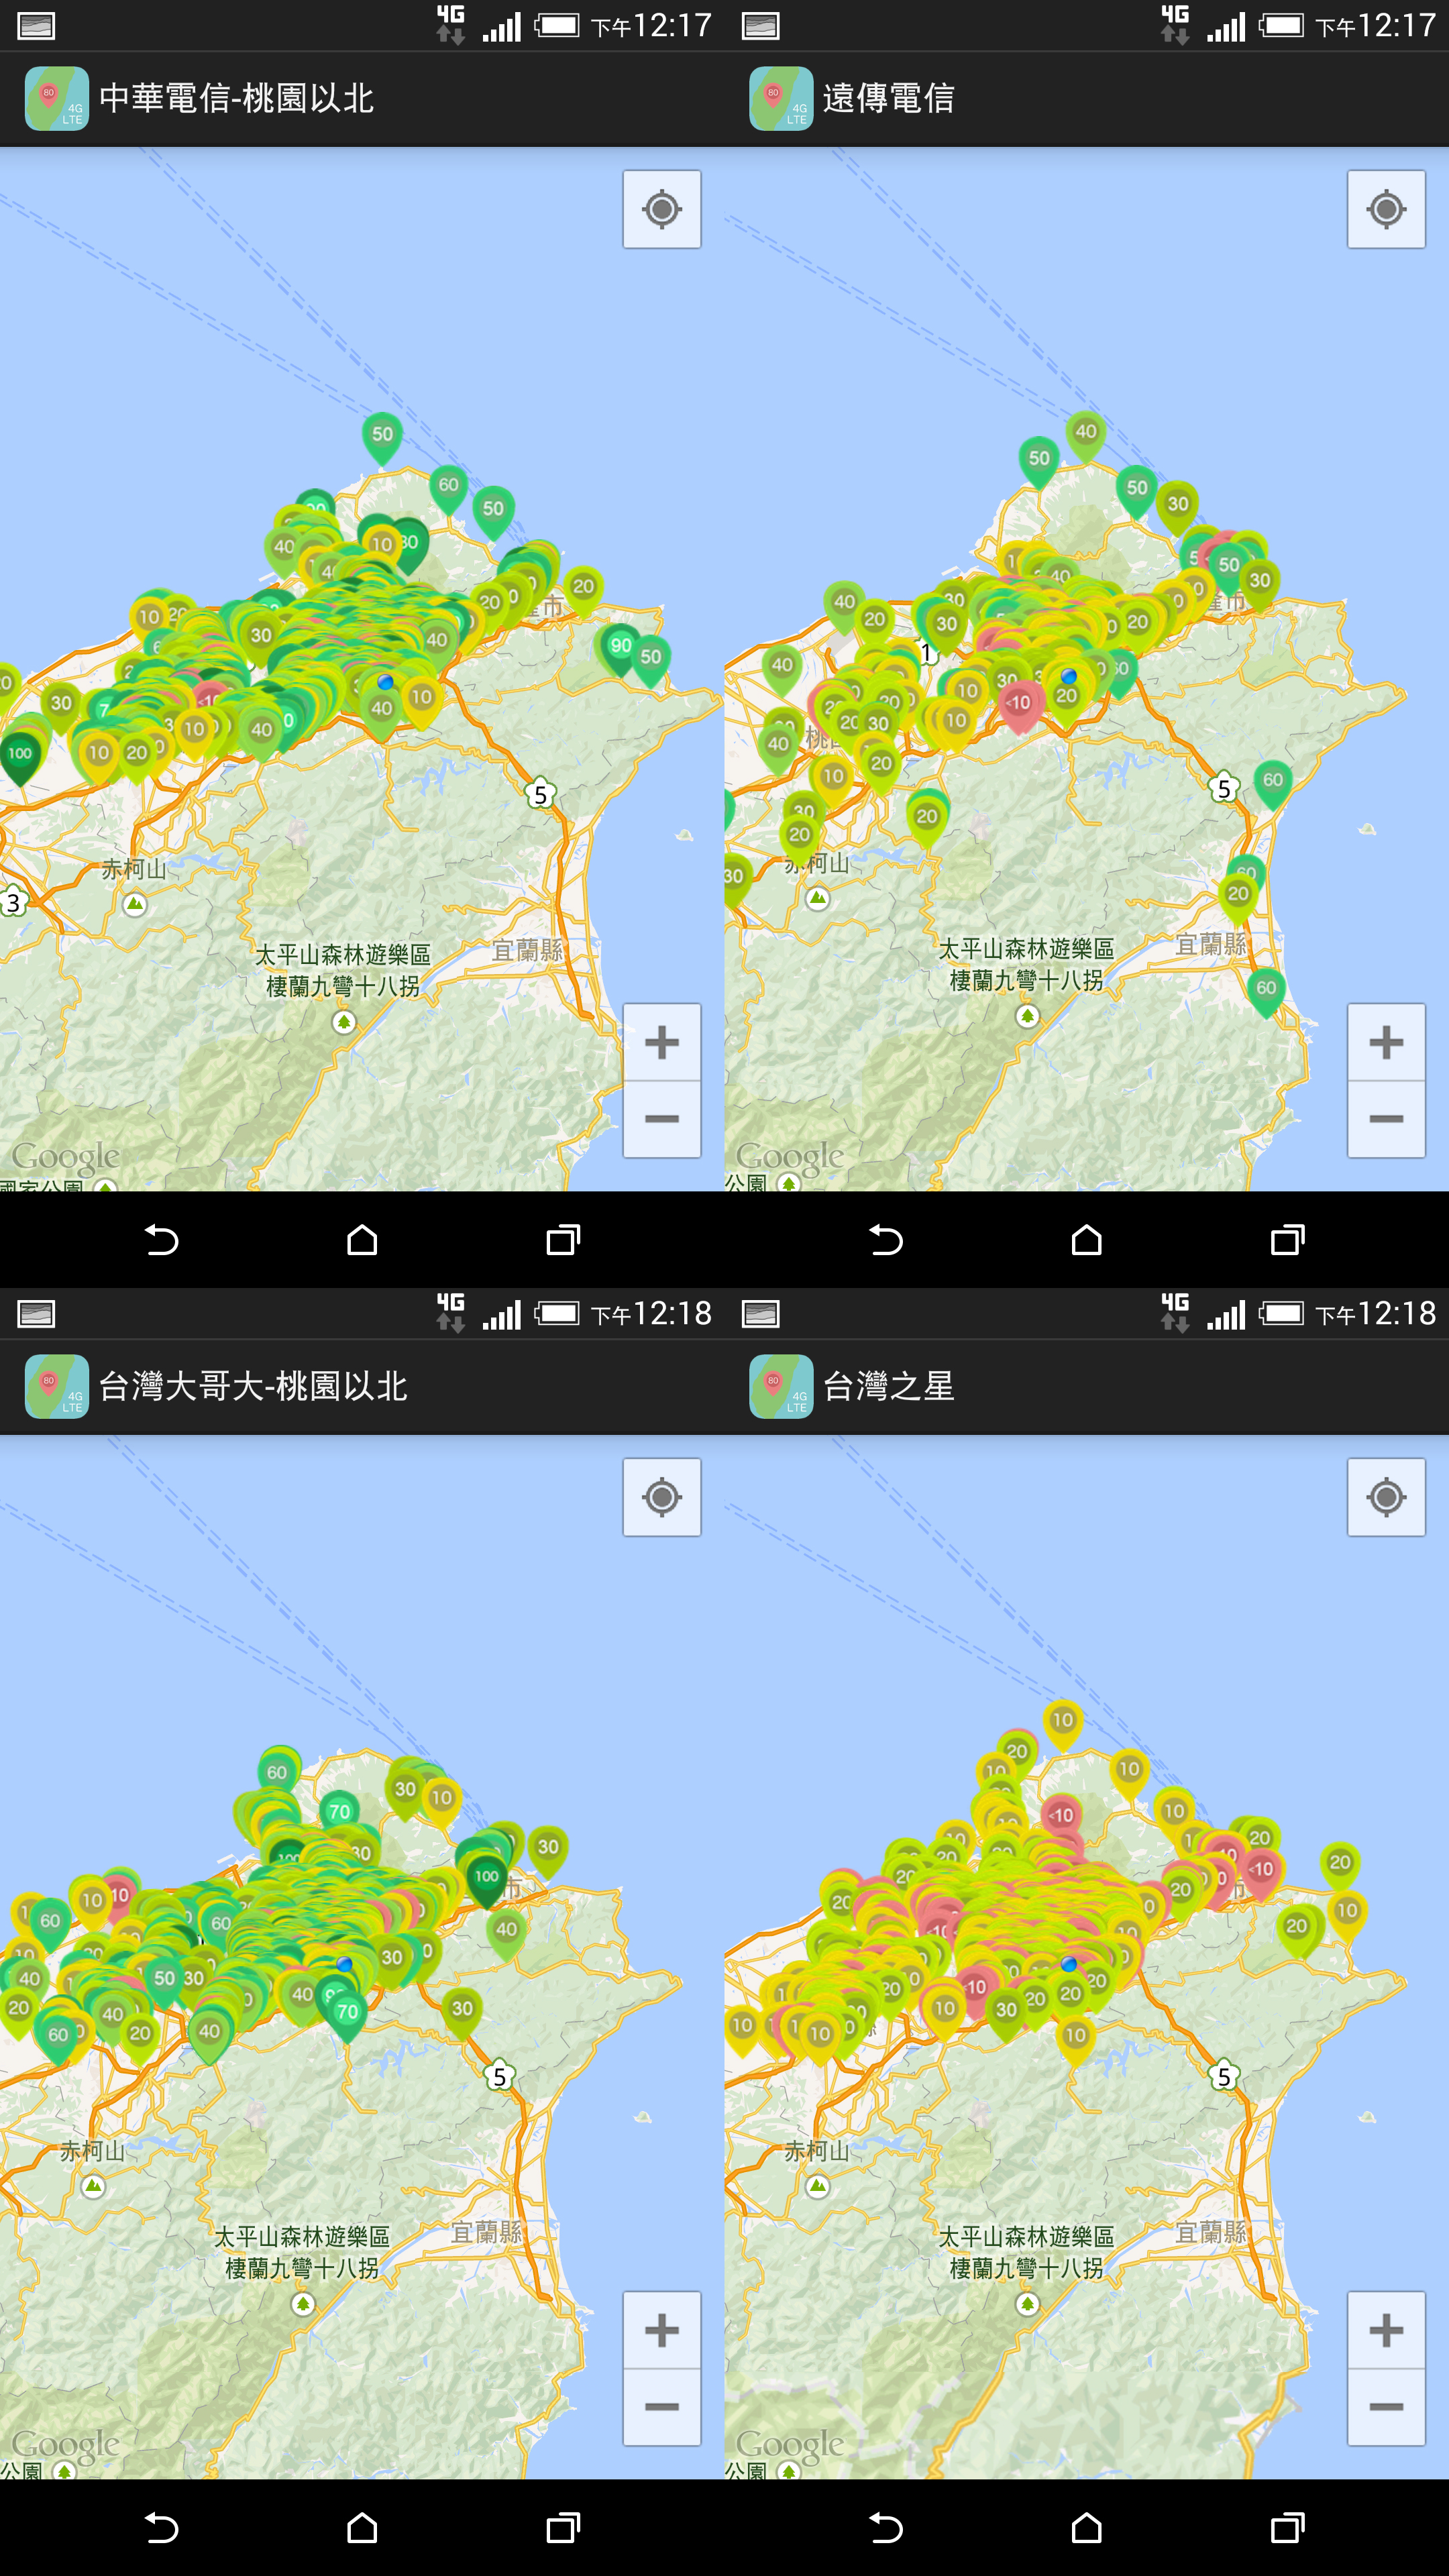Select the dark green 100 marker in 台灣大哥大 map
The image size is (1449, 2576).
(x=487, y=1880)
